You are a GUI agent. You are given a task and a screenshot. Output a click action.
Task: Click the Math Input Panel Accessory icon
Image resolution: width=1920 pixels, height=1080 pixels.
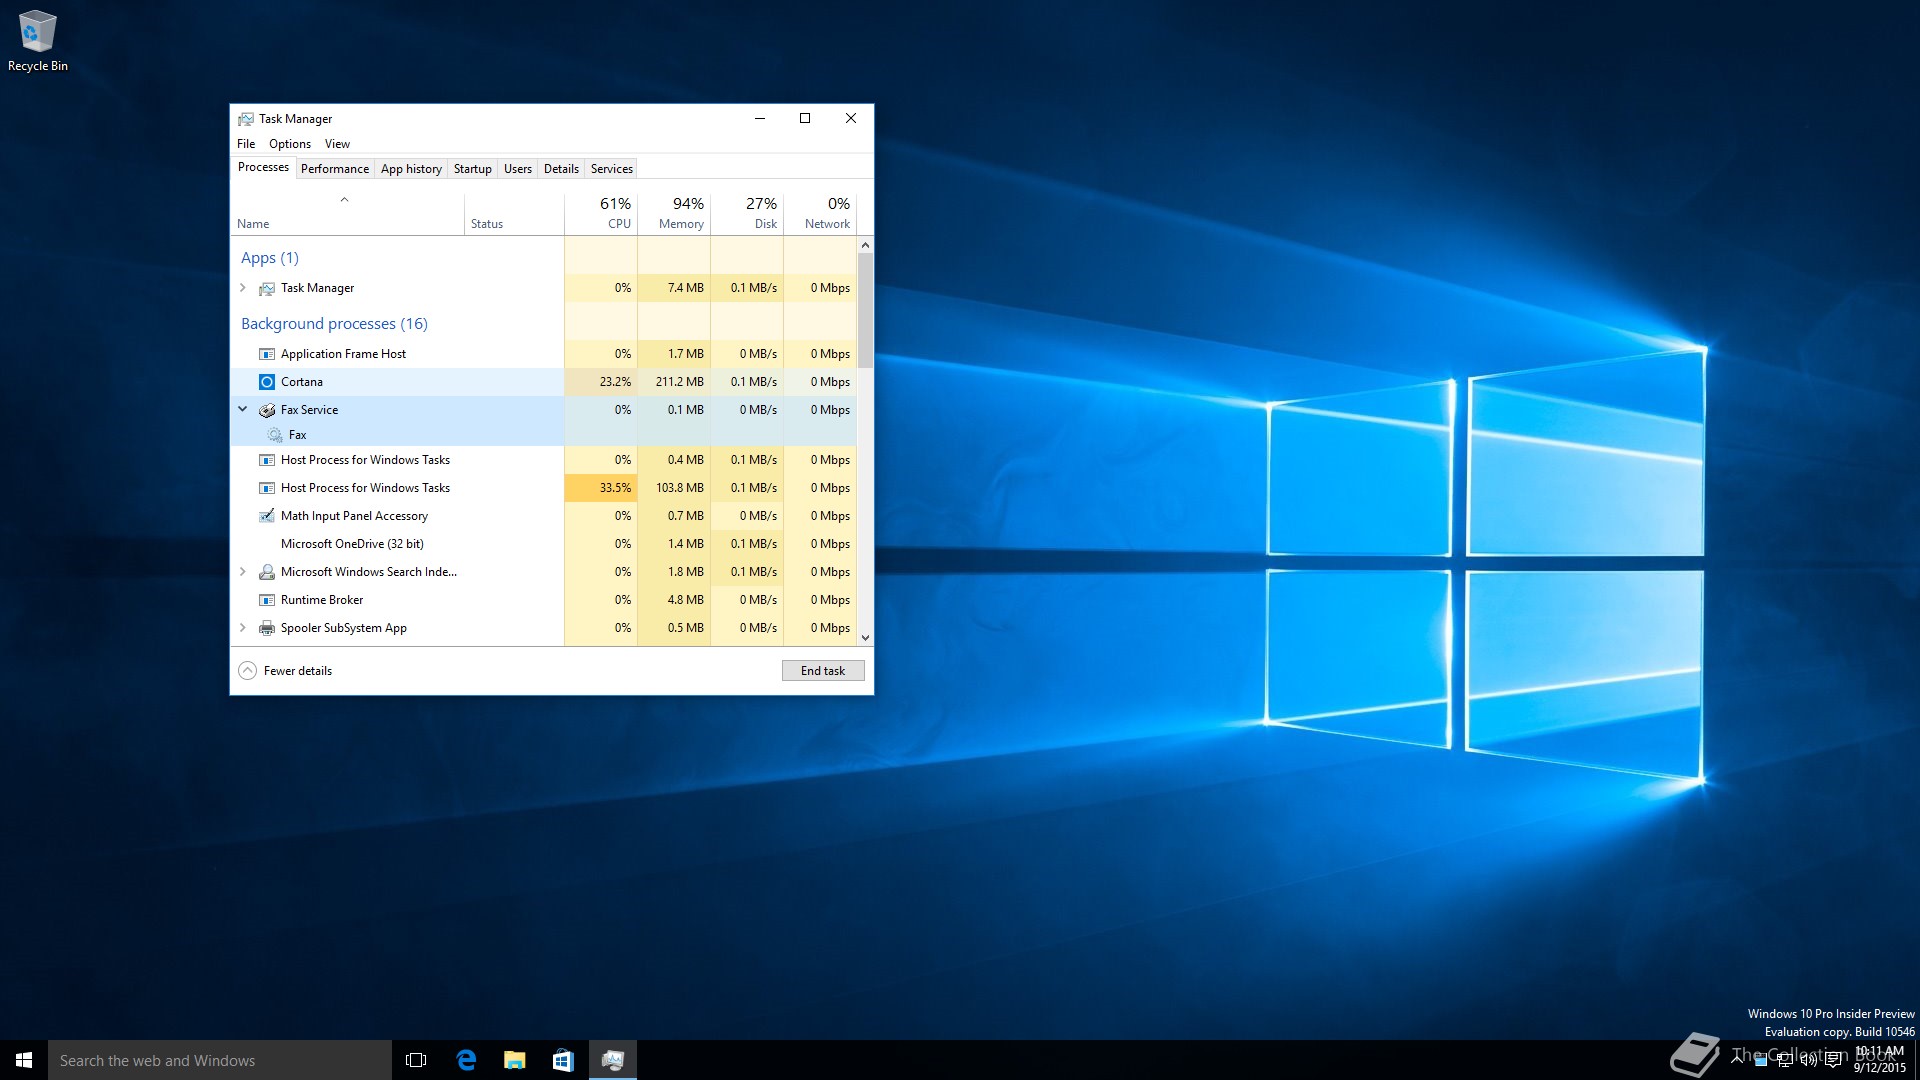tap(267, 516)
